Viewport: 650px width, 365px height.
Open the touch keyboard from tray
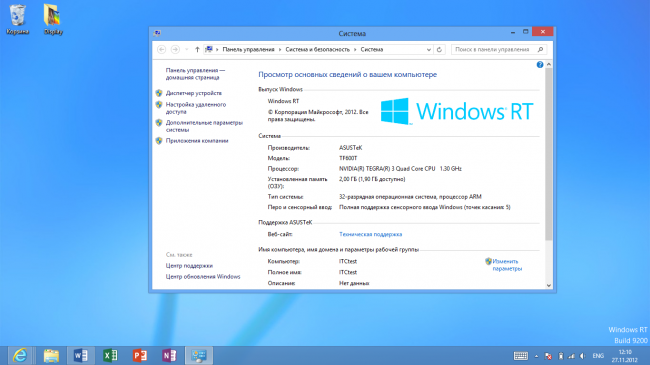pyautogui.click(x=521, y=356)
